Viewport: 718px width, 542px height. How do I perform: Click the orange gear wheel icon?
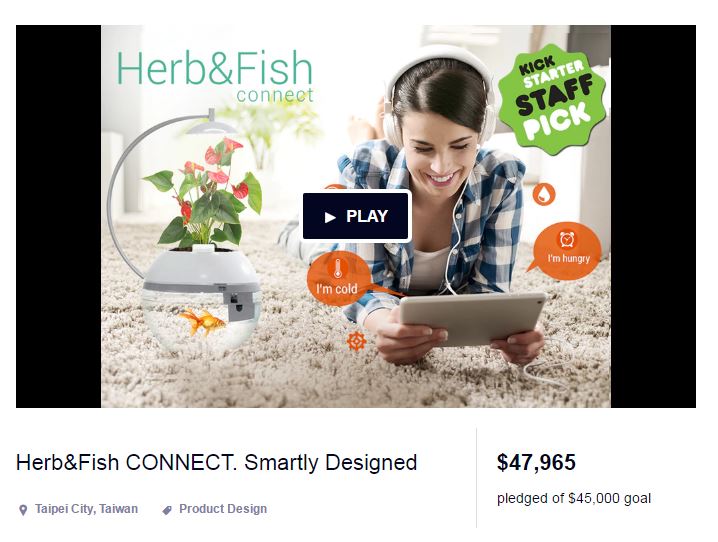[356, 341]
